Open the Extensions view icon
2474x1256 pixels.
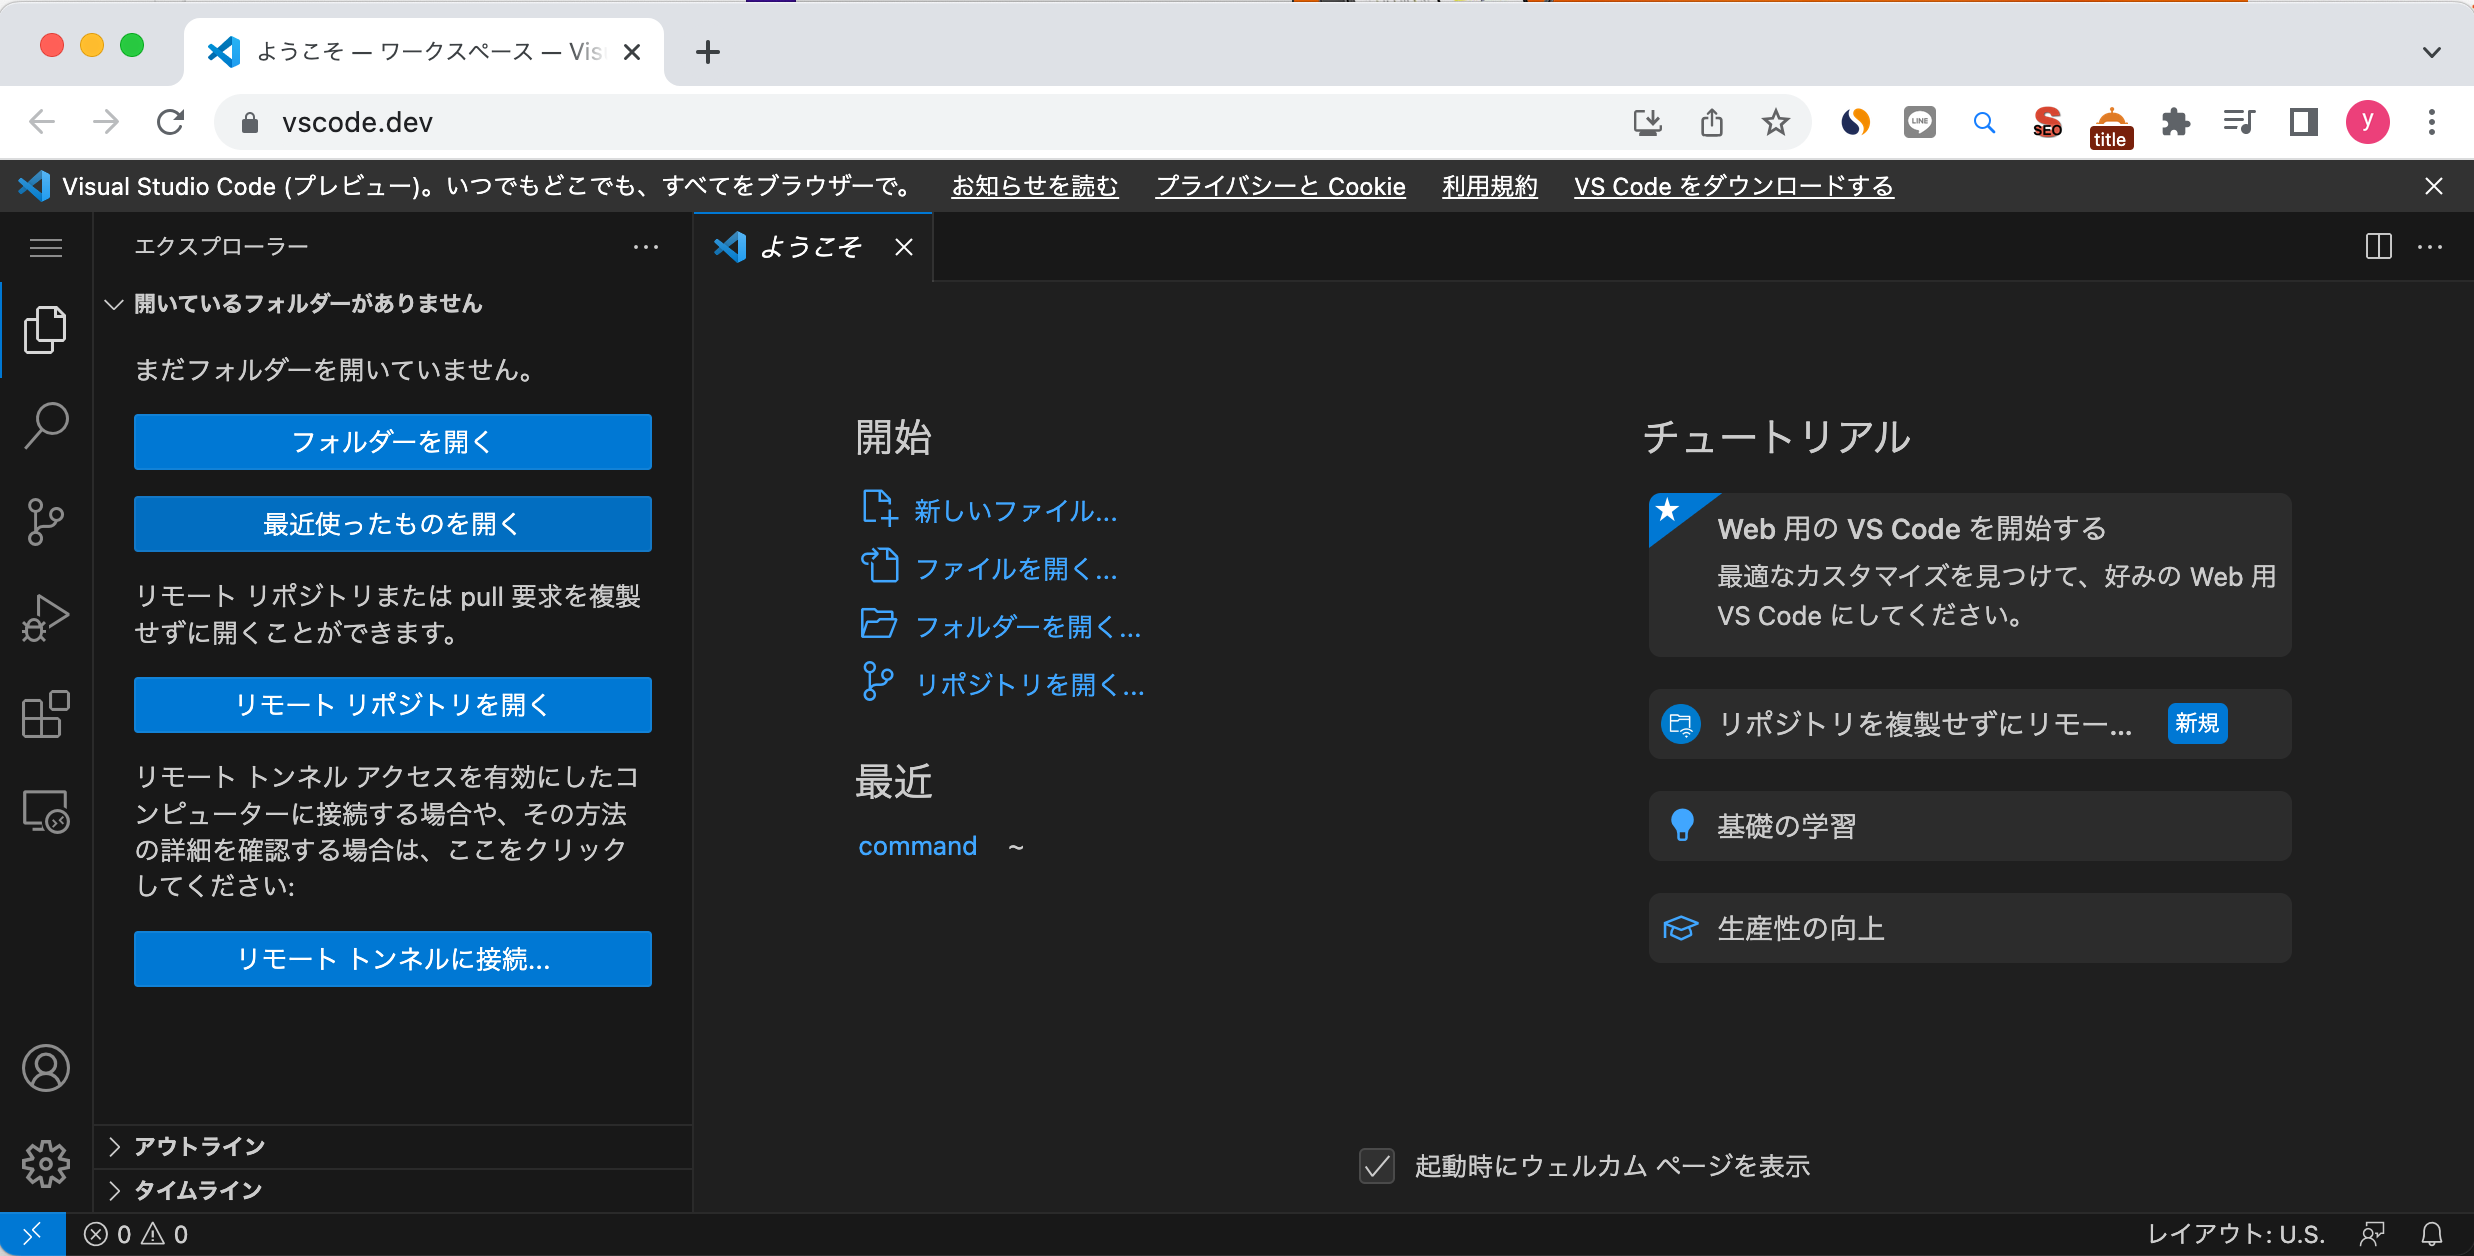click(46, 714)
